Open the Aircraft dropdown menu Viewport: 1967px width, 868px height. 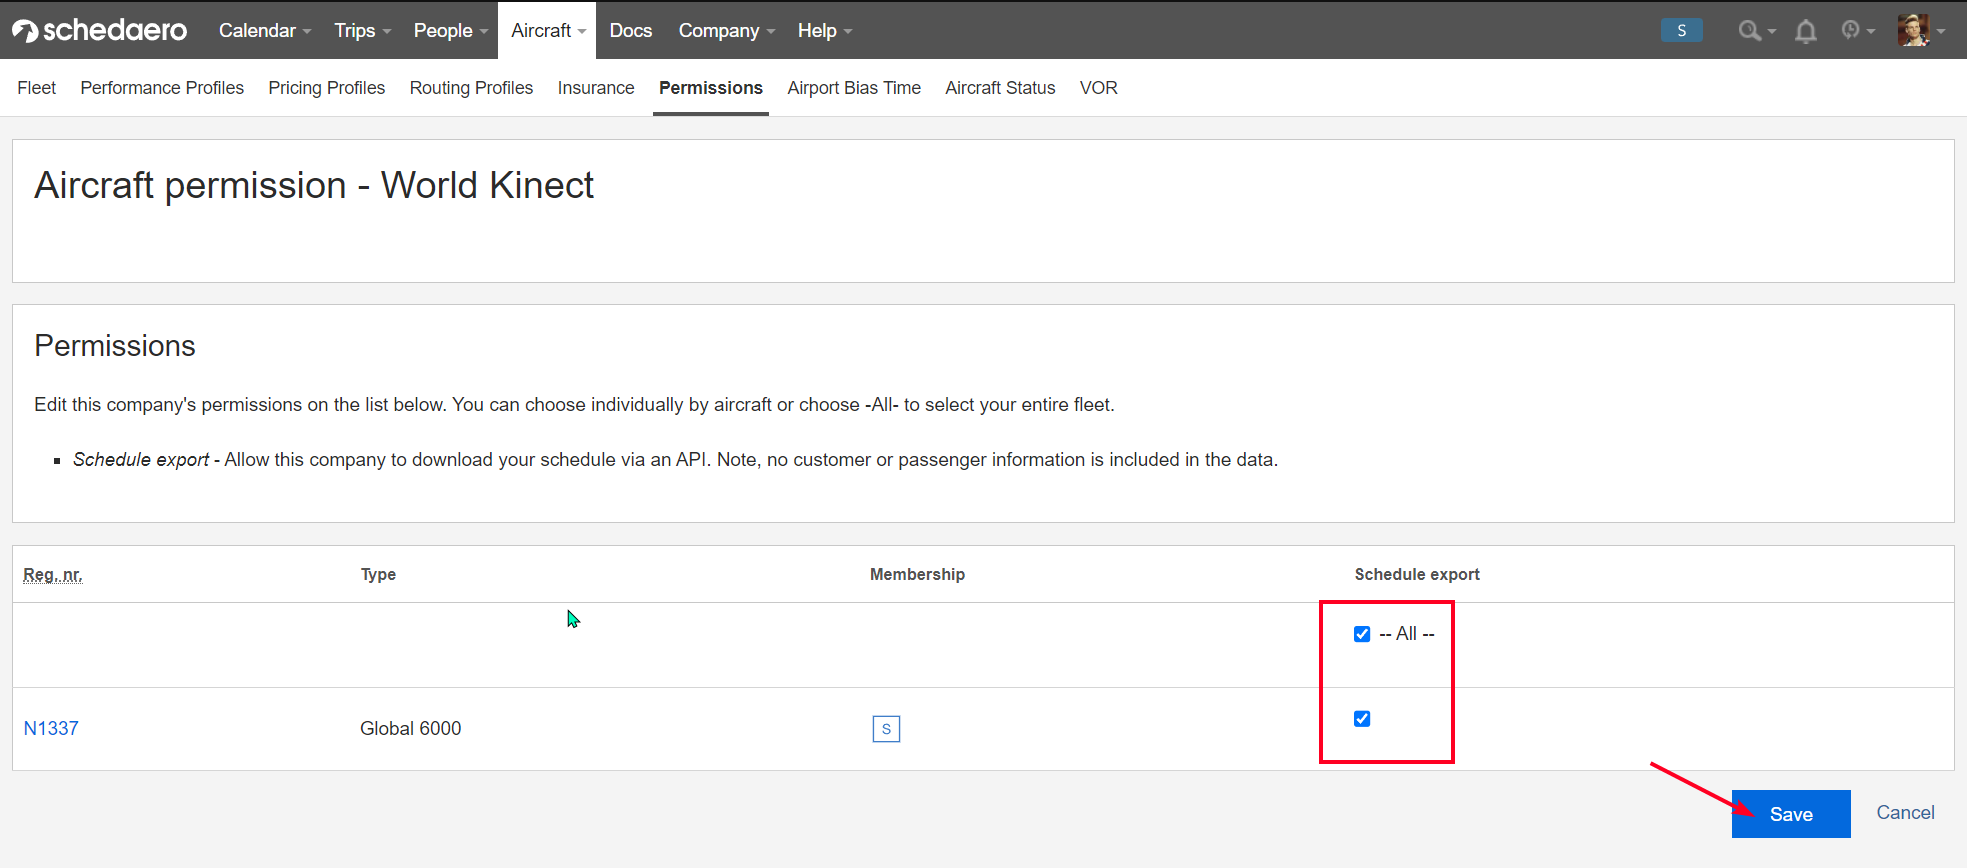[547, 30]
